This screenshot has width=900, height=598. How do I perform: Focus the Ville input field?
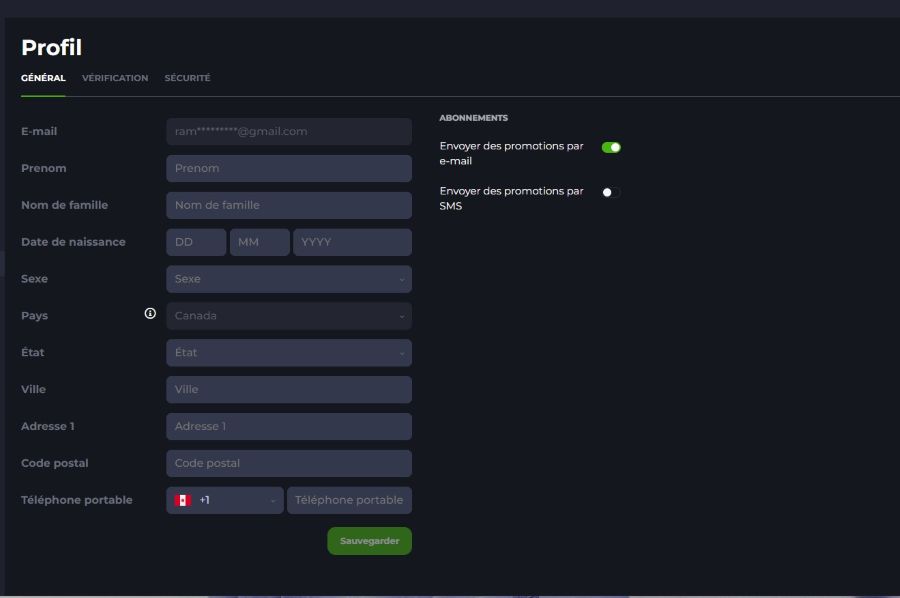(289, 390)
